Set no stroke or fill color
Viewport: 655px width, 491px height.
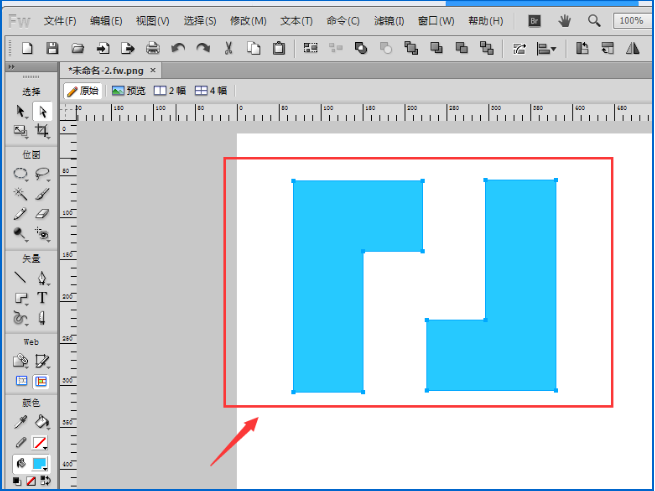click(x=31, y=482)
